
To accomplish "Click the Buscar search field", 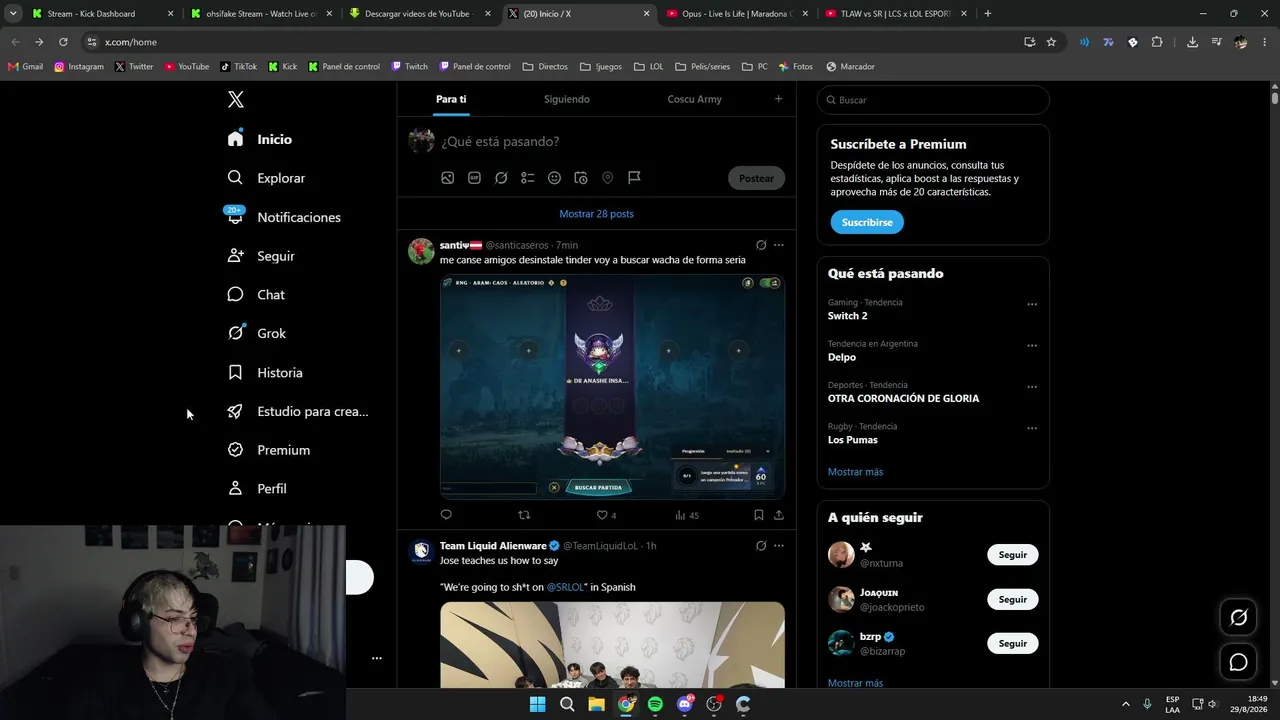I will [933, 100].
